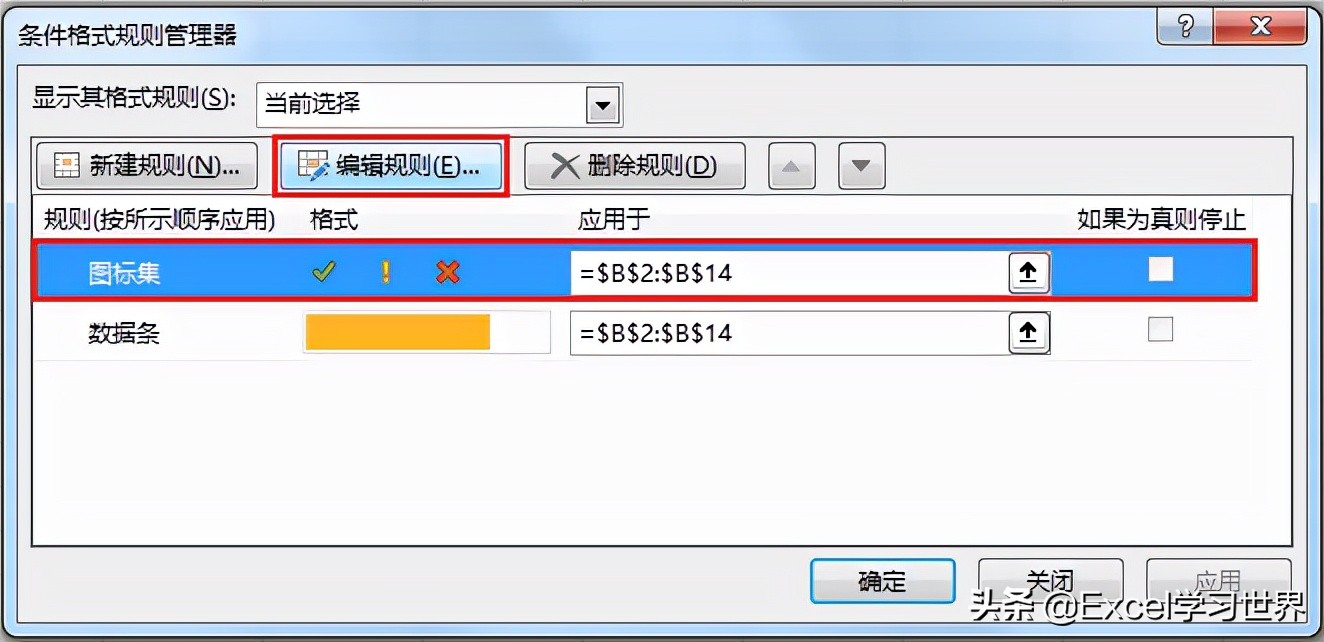Click the green check mark icon preview
This screenshot has height=642, width=1324.
point(323,272)
